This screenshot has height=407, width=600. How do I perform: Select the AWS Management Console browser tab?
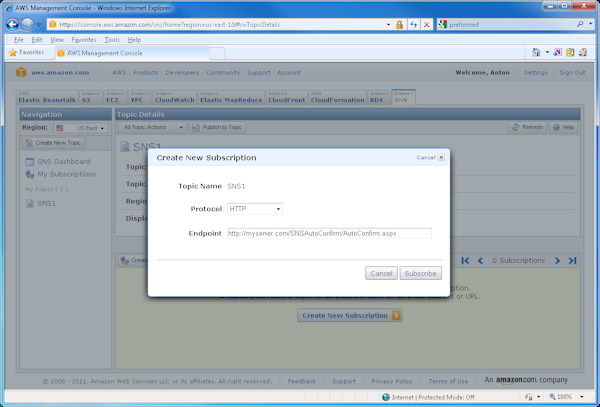pos(132,53)
